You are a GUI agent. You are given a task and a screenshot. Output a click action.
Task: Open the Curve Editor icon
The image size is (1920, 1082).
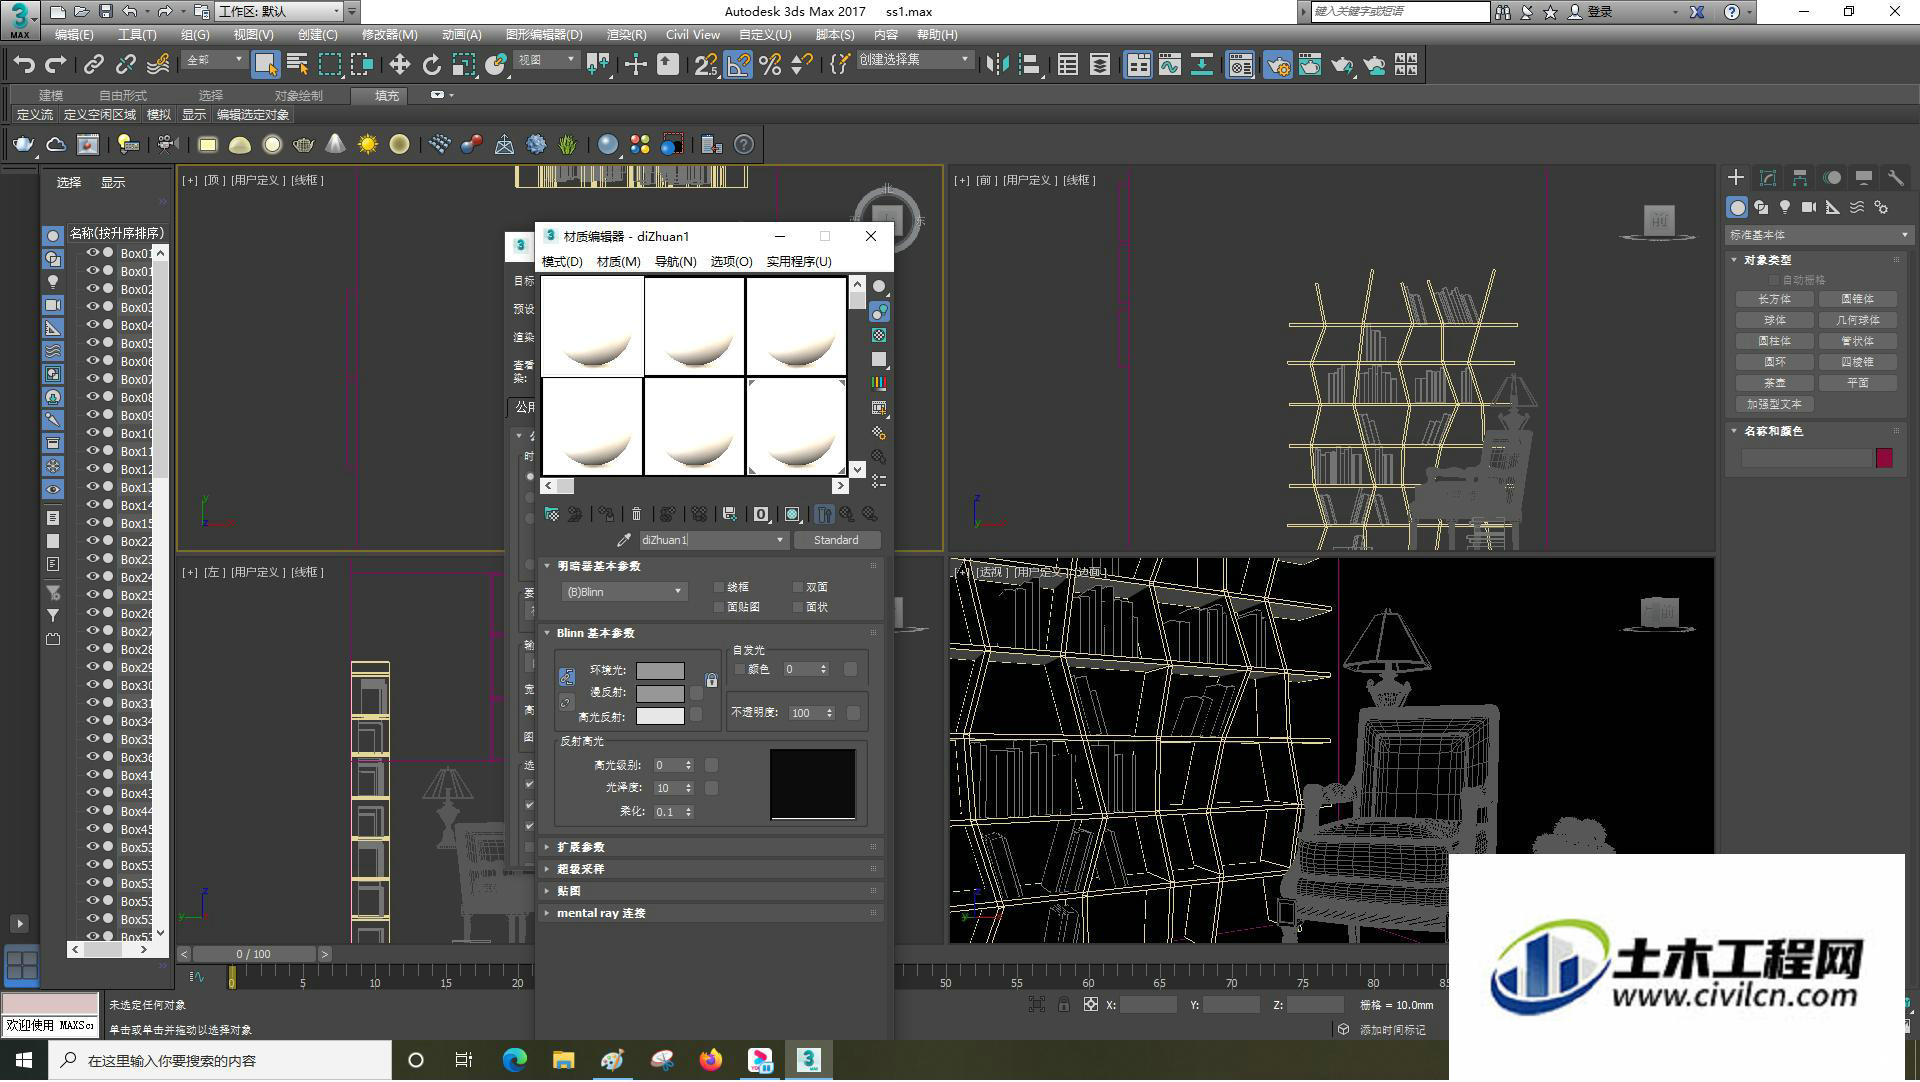[x=1170, y=65]
